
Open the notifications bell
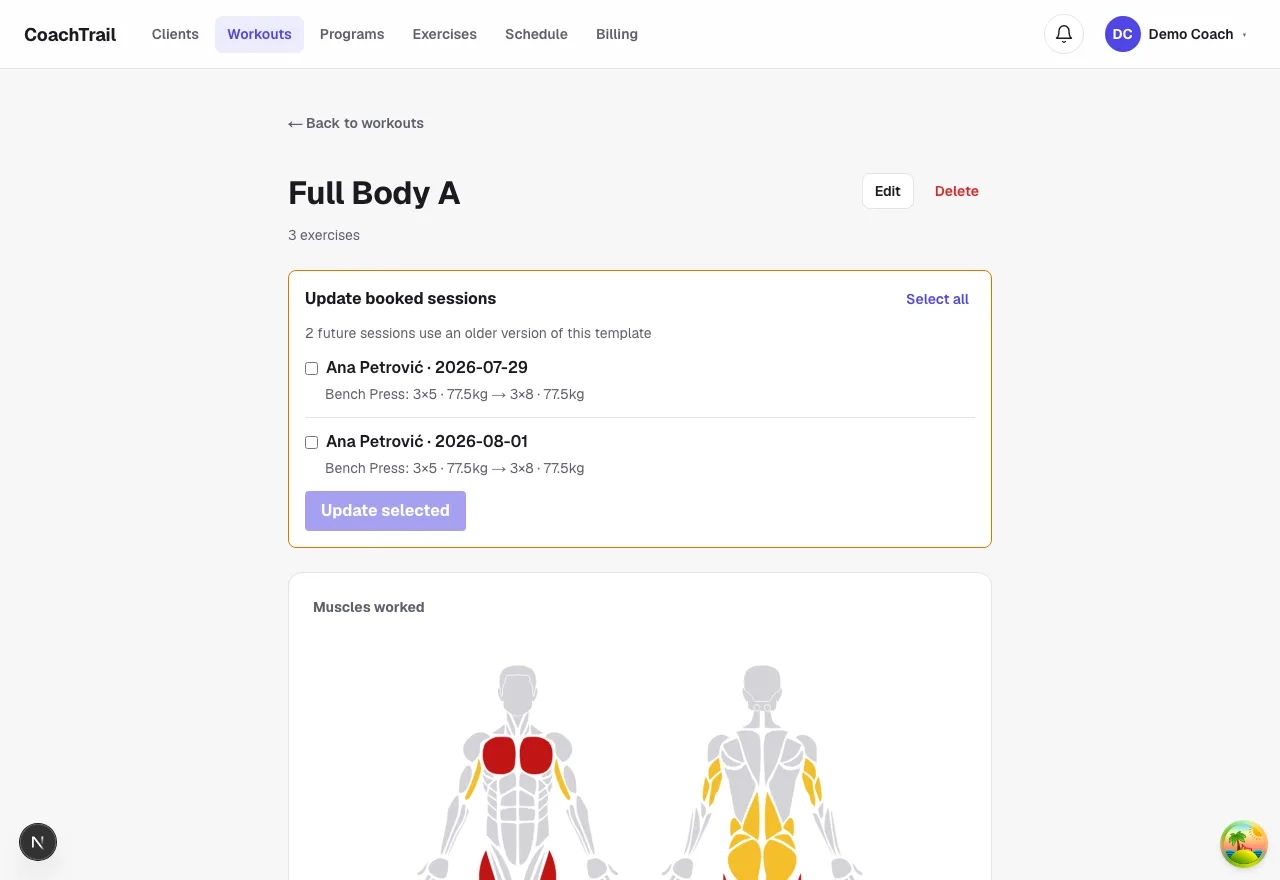click(1064, 34)
